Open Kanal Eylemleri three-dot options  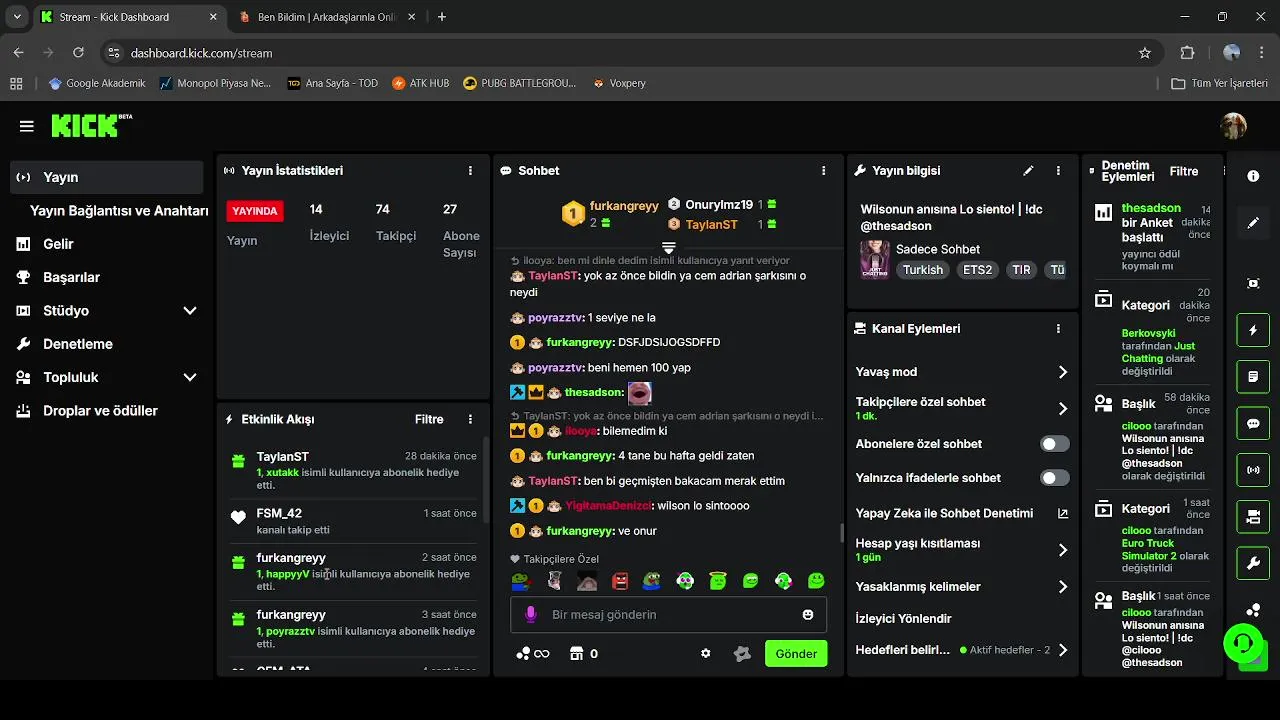[1058, 328]
